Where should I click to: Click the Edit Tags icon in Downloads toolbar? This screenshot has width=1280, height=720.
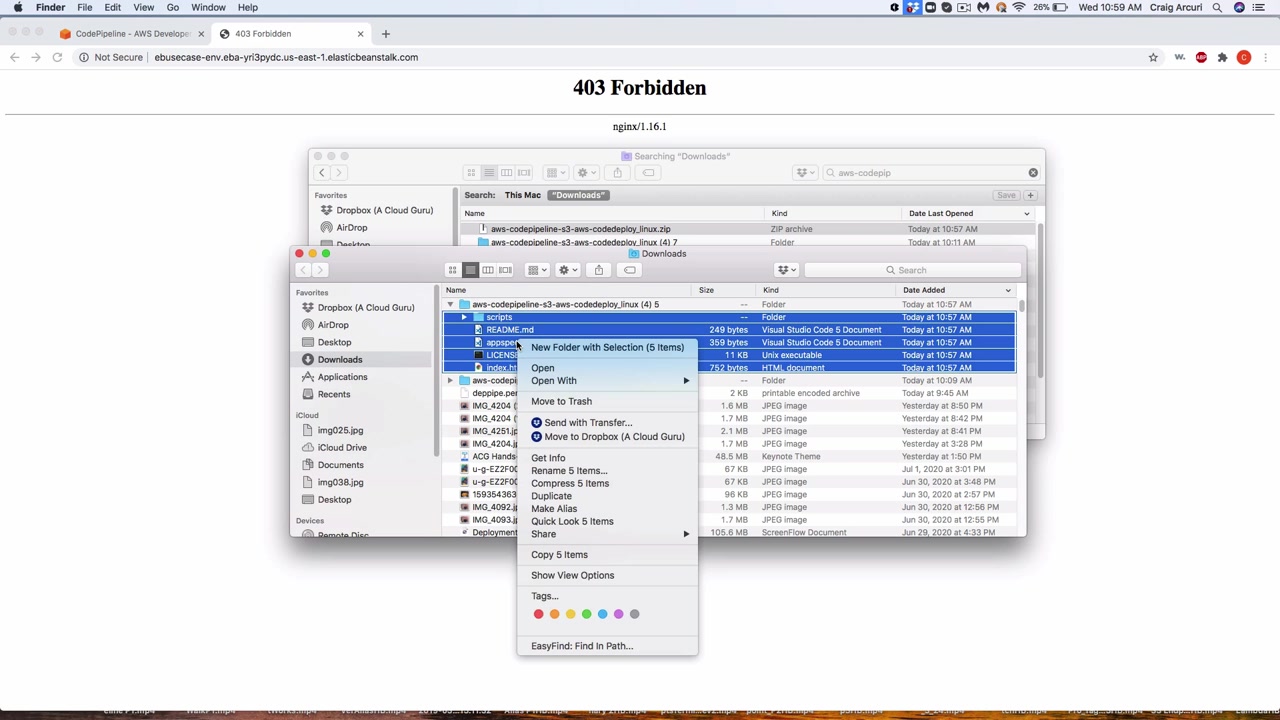pyautogui.click(x=630, y=270)
